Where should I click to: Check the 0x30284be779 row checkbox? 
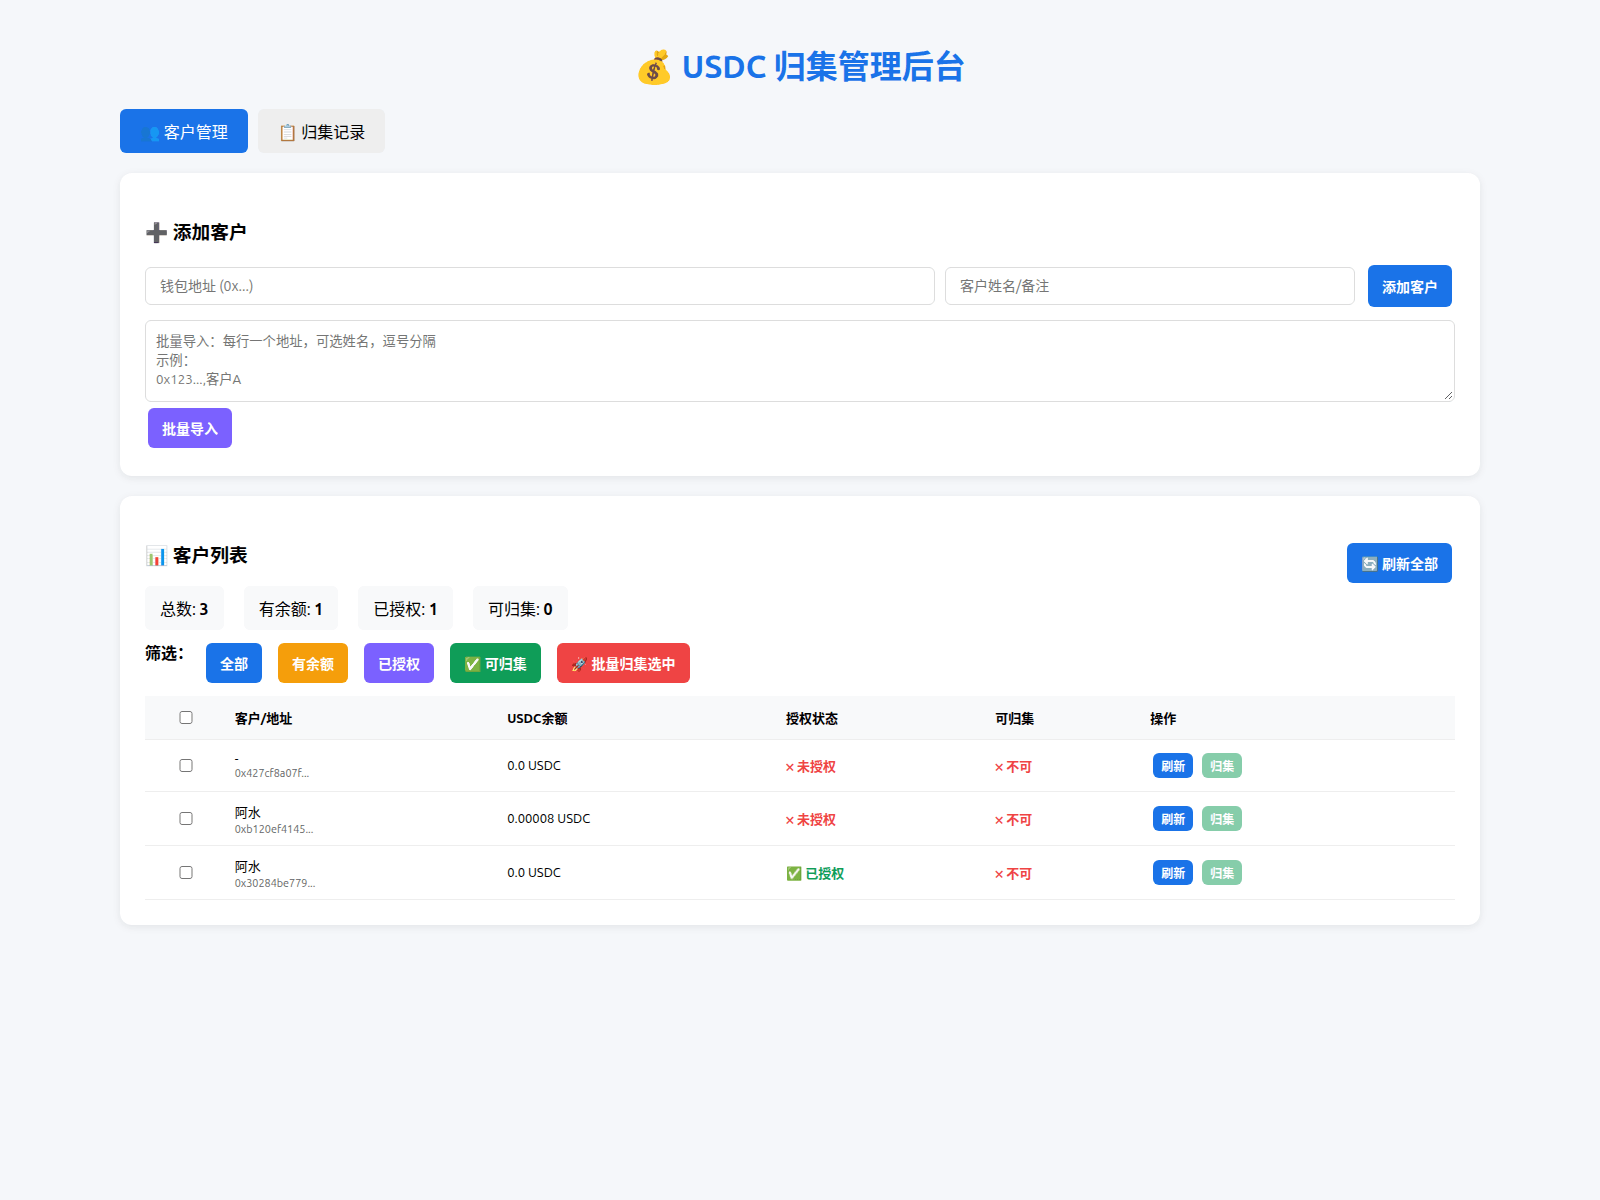[186, 872]
